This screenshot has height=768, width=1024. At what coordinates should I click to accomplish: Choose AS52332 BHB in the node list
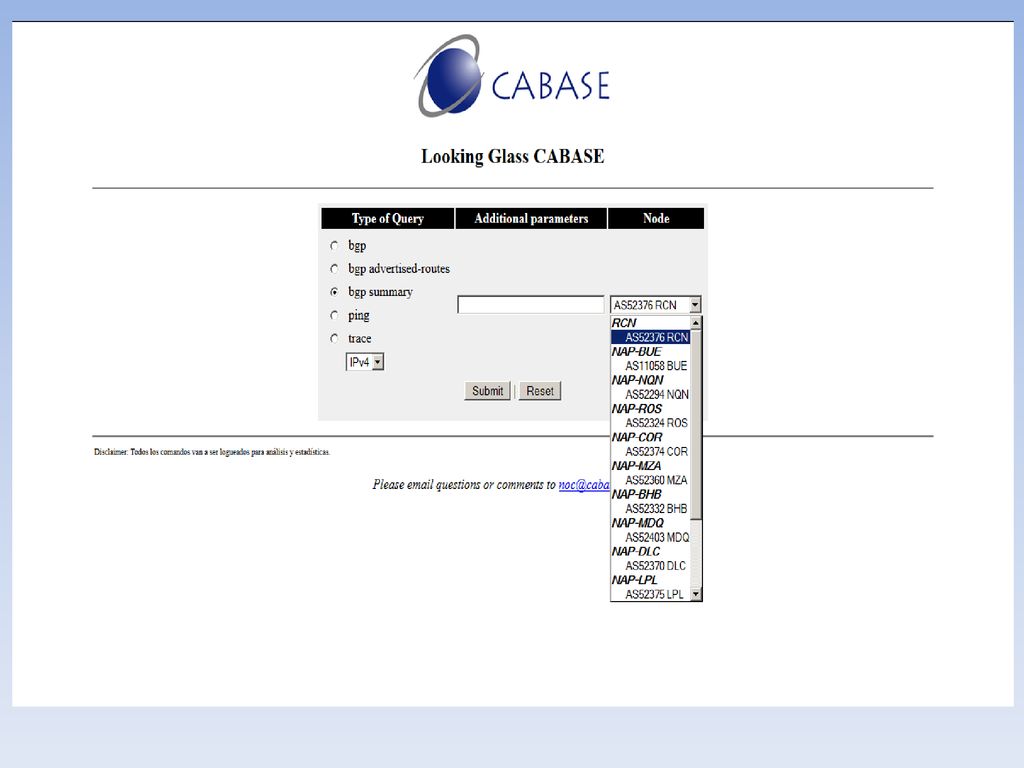point(650,509)
